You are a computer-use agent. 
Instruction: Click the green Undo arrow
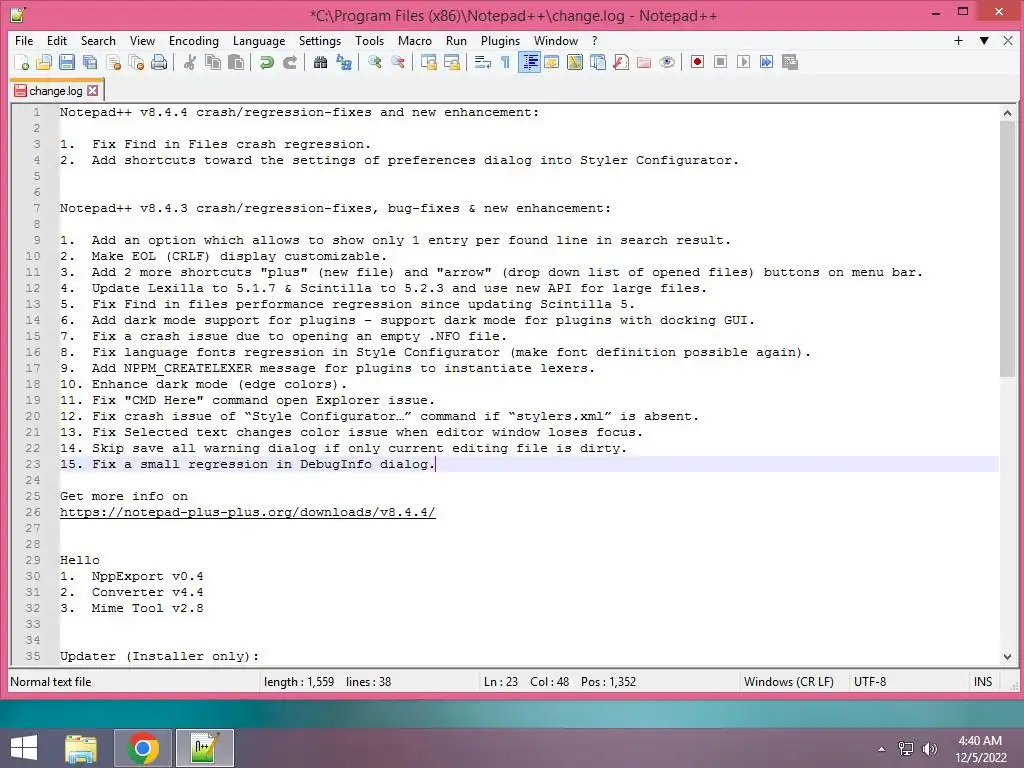[266, 62]
